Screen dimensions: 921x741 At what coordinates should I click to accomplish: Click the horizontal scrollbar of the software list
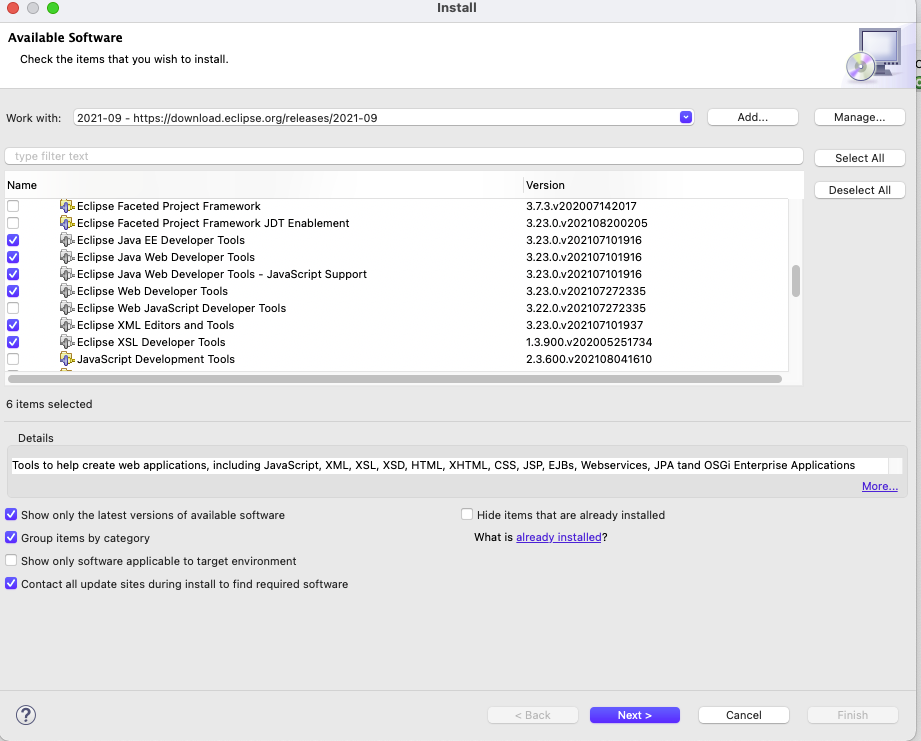(x=395, y=379)
